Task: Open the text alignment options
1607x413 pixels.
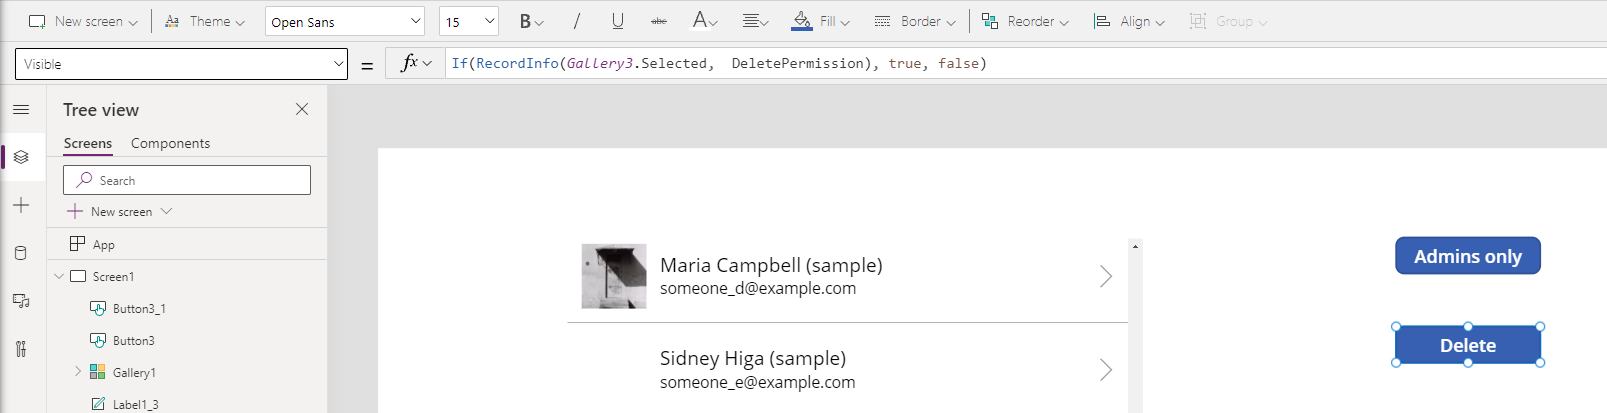Action: [x=755, y=21]
